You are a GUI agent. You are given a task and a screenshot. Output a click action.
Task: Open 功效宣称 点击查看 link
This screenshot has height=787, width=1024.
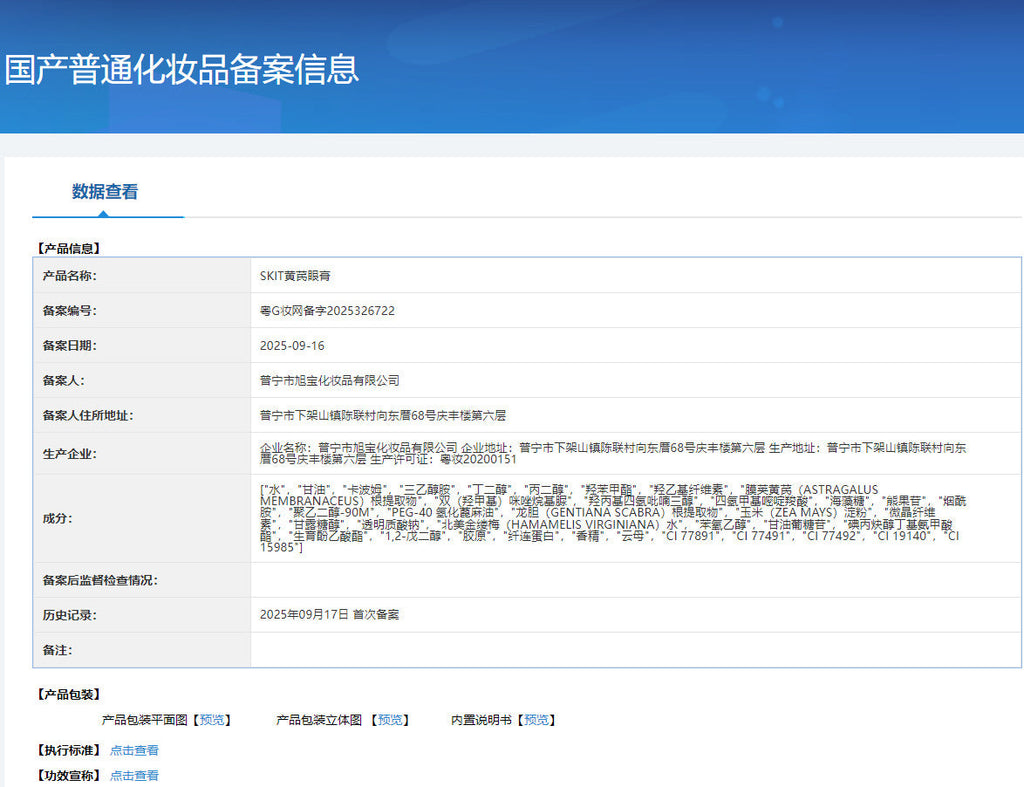click(134, 775)
